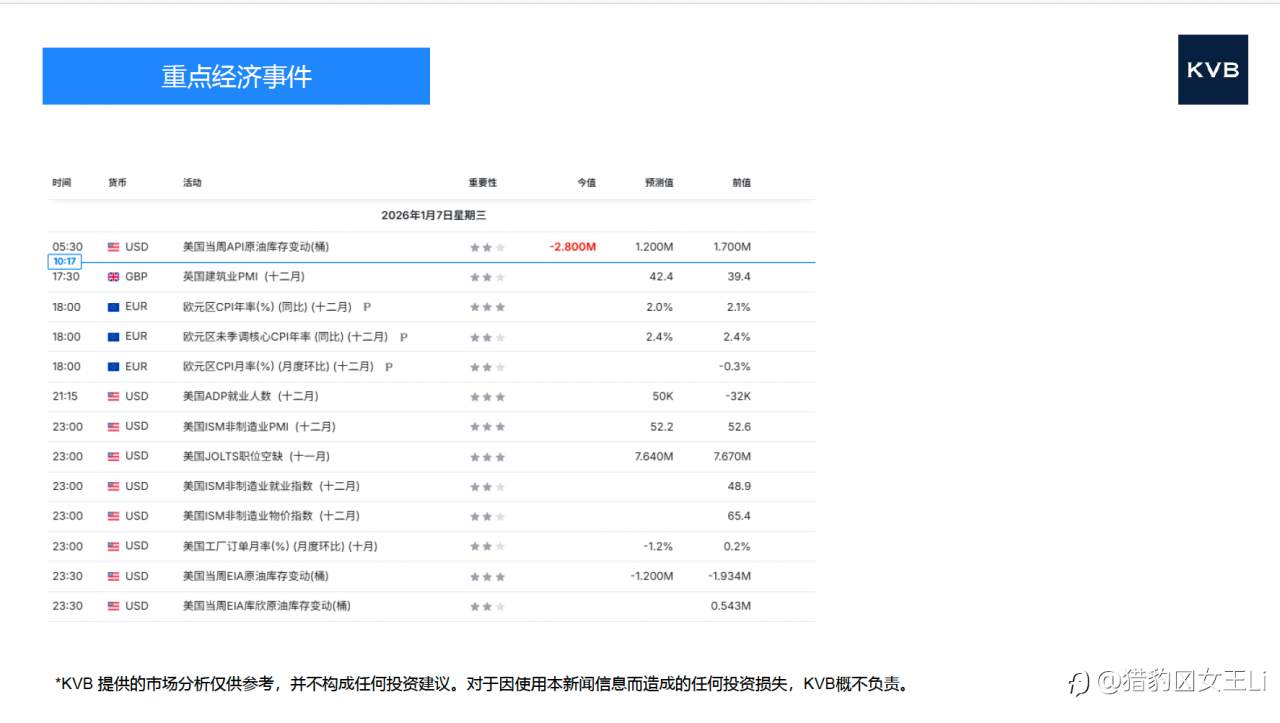Click the USD flag next to 美国ADP就业人数

(114, 396)
